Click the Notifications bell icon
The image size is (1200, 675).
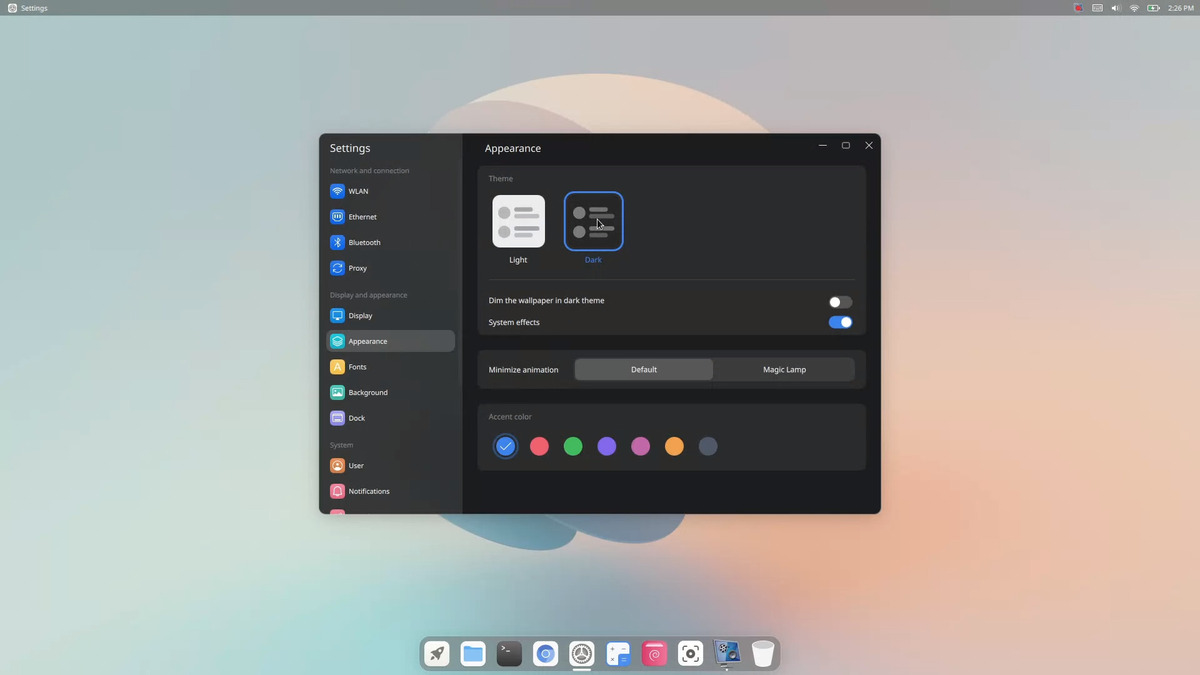point(337,491)
